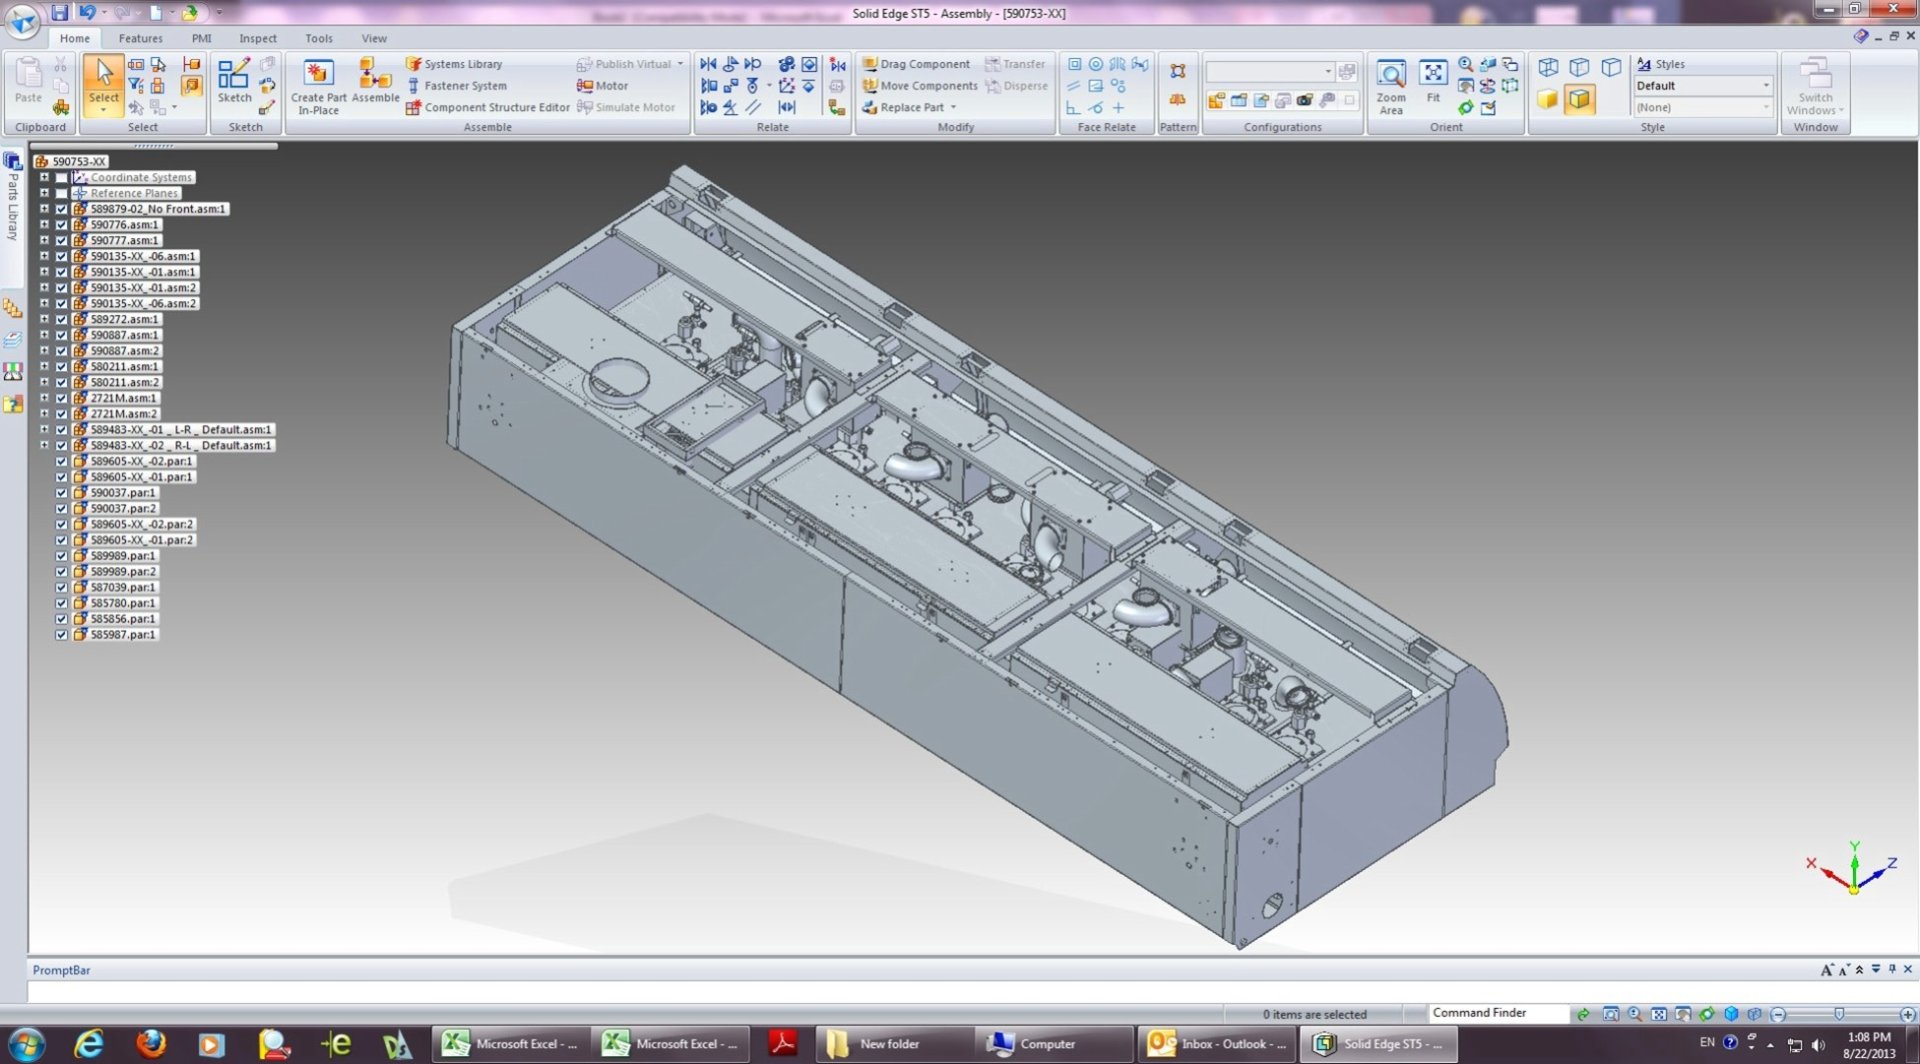Click the Move Components button
The height and width of the screenshot is (1064, 1920).
pos(928,86)
